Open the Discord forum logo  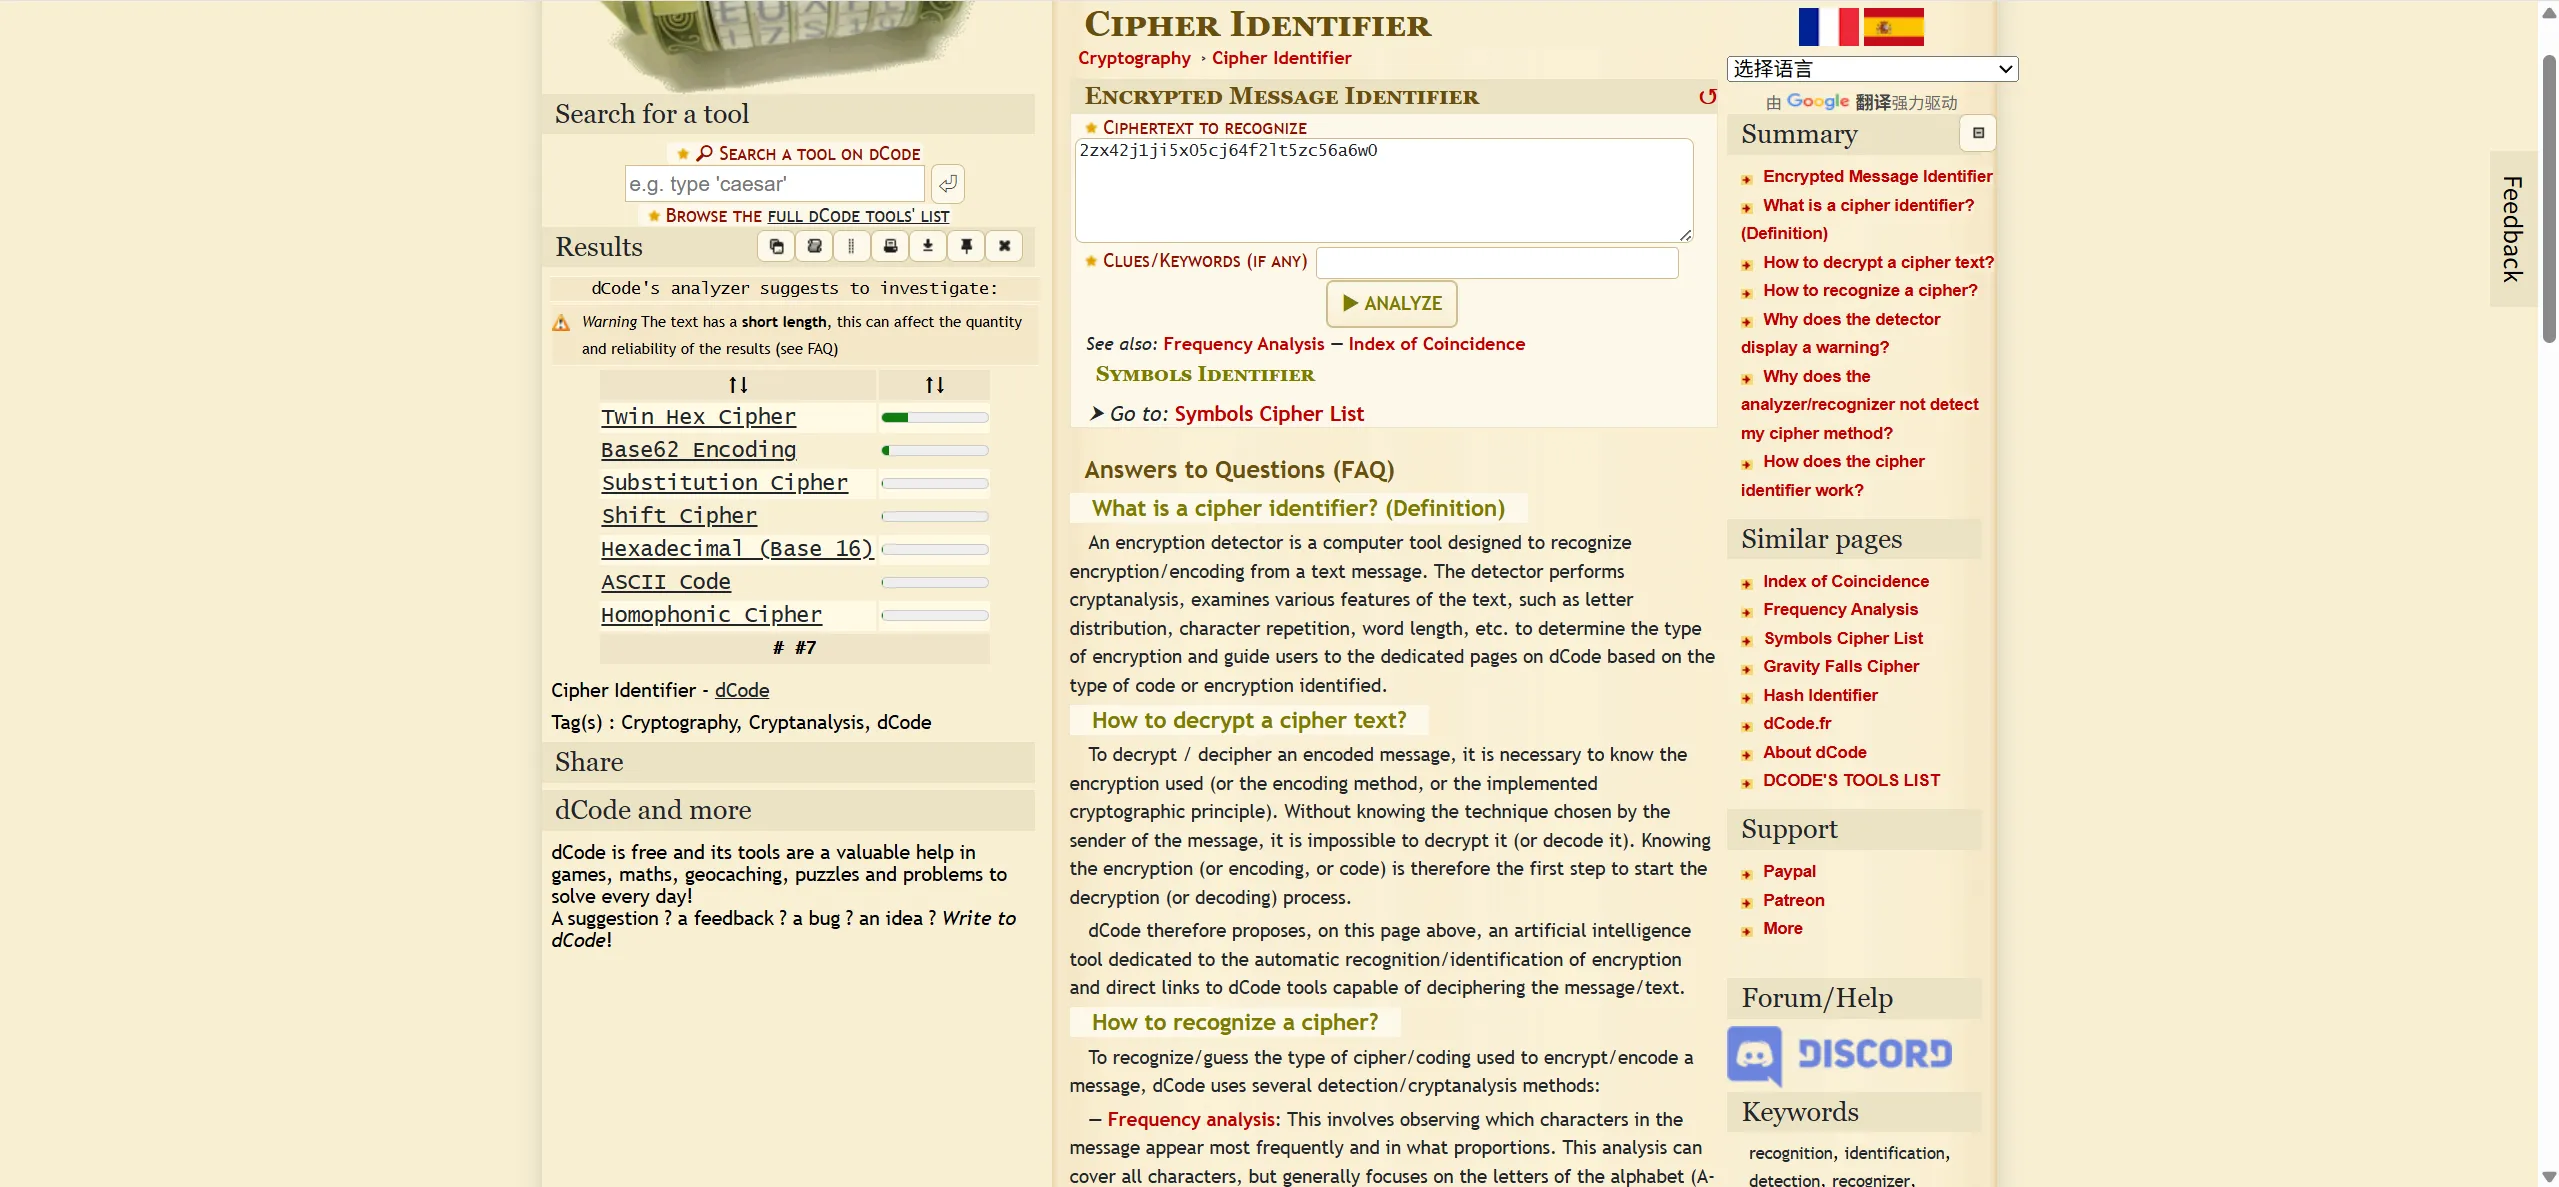(x=1840, y=1054)
